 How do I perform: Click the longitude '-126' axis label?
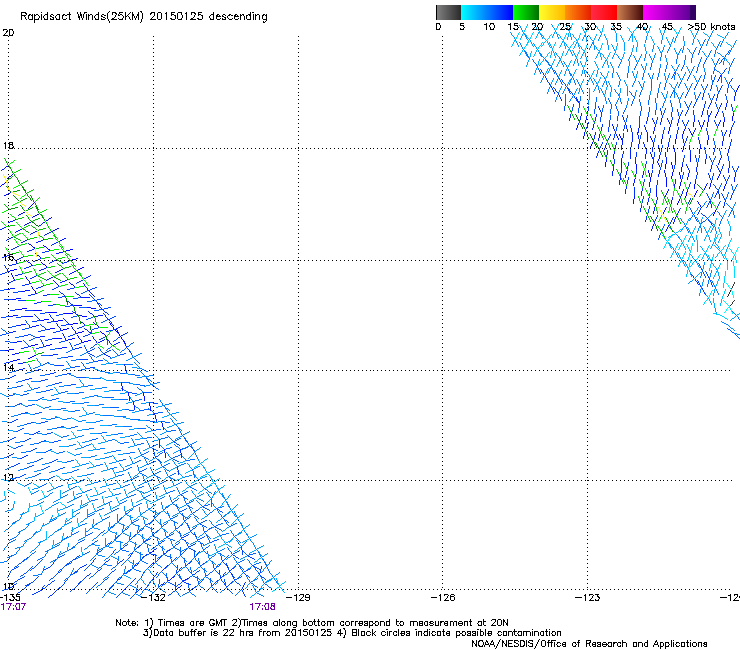pos(443,598)
